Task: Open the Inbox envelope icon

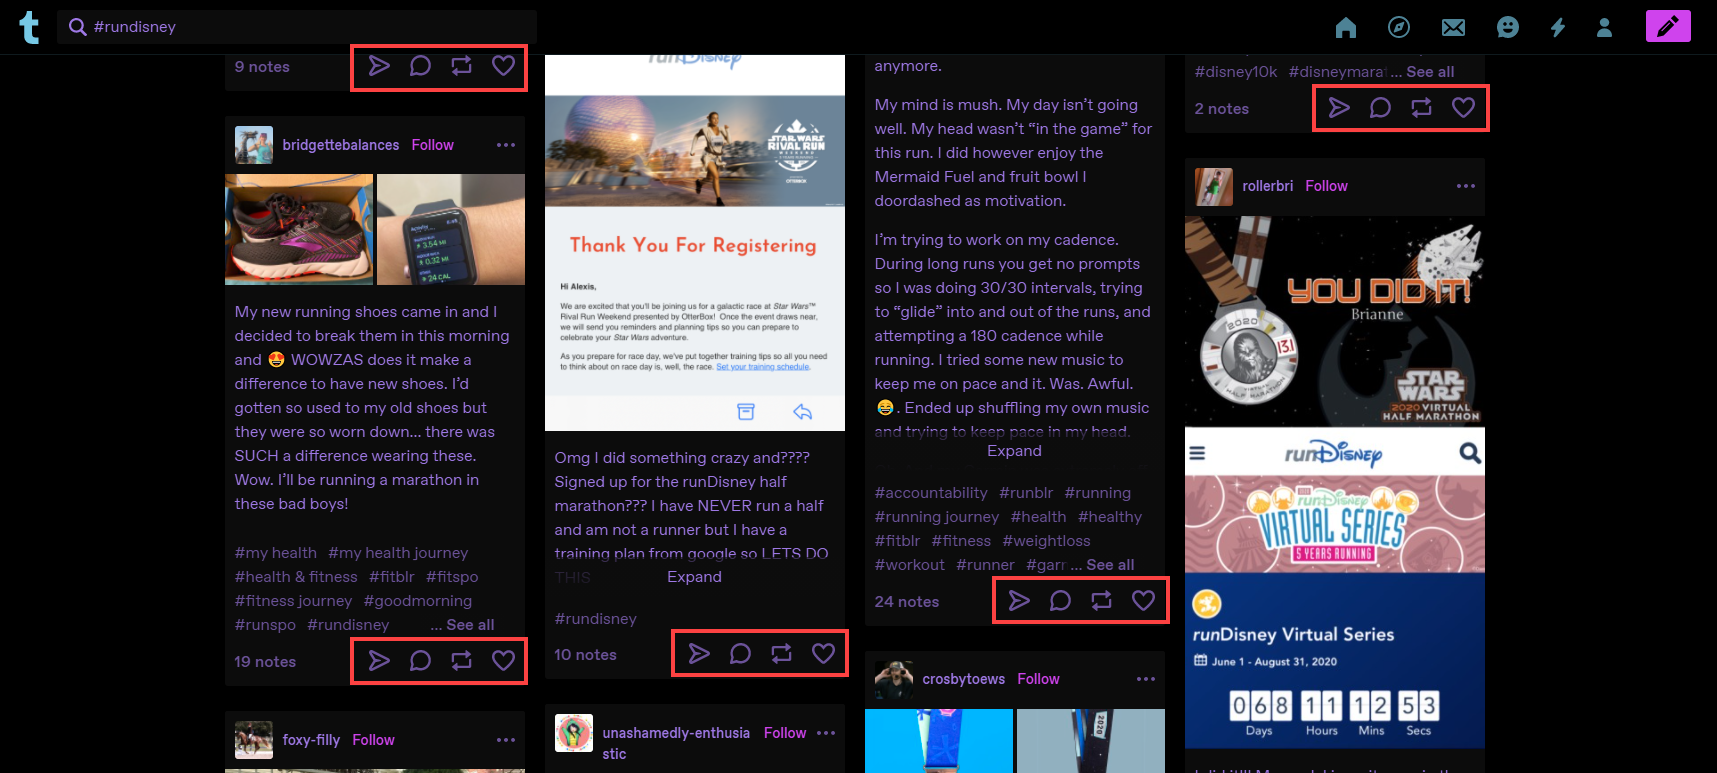Action: click(x=1453, y=27)
